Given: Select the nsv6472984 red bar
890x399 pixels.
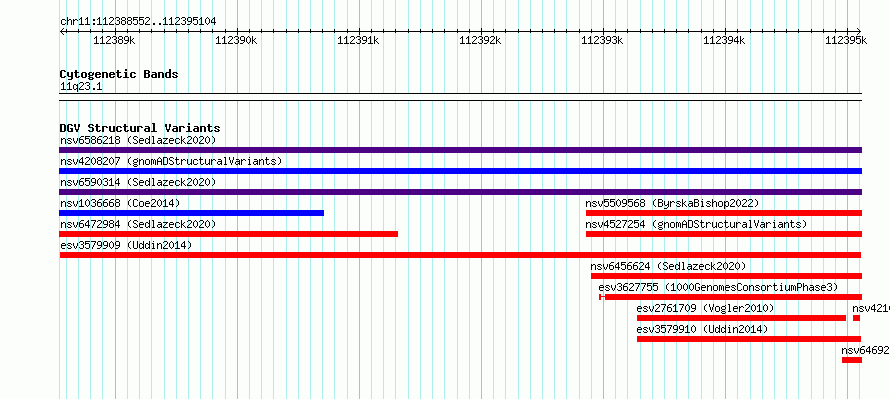Looking at the screenshot, I should 228,234.
